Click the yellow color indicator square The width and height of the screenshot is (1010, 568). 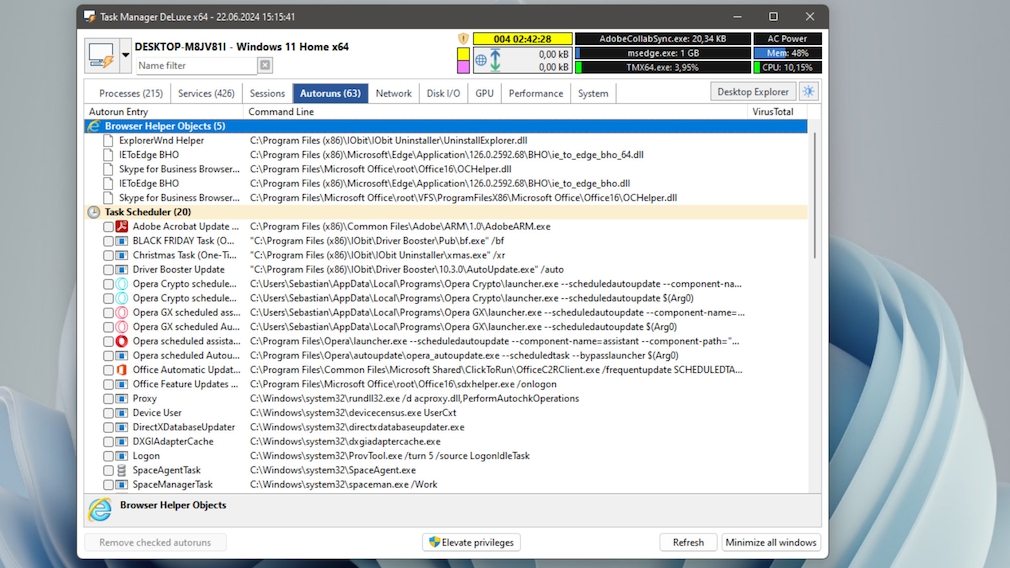(463, 53)
